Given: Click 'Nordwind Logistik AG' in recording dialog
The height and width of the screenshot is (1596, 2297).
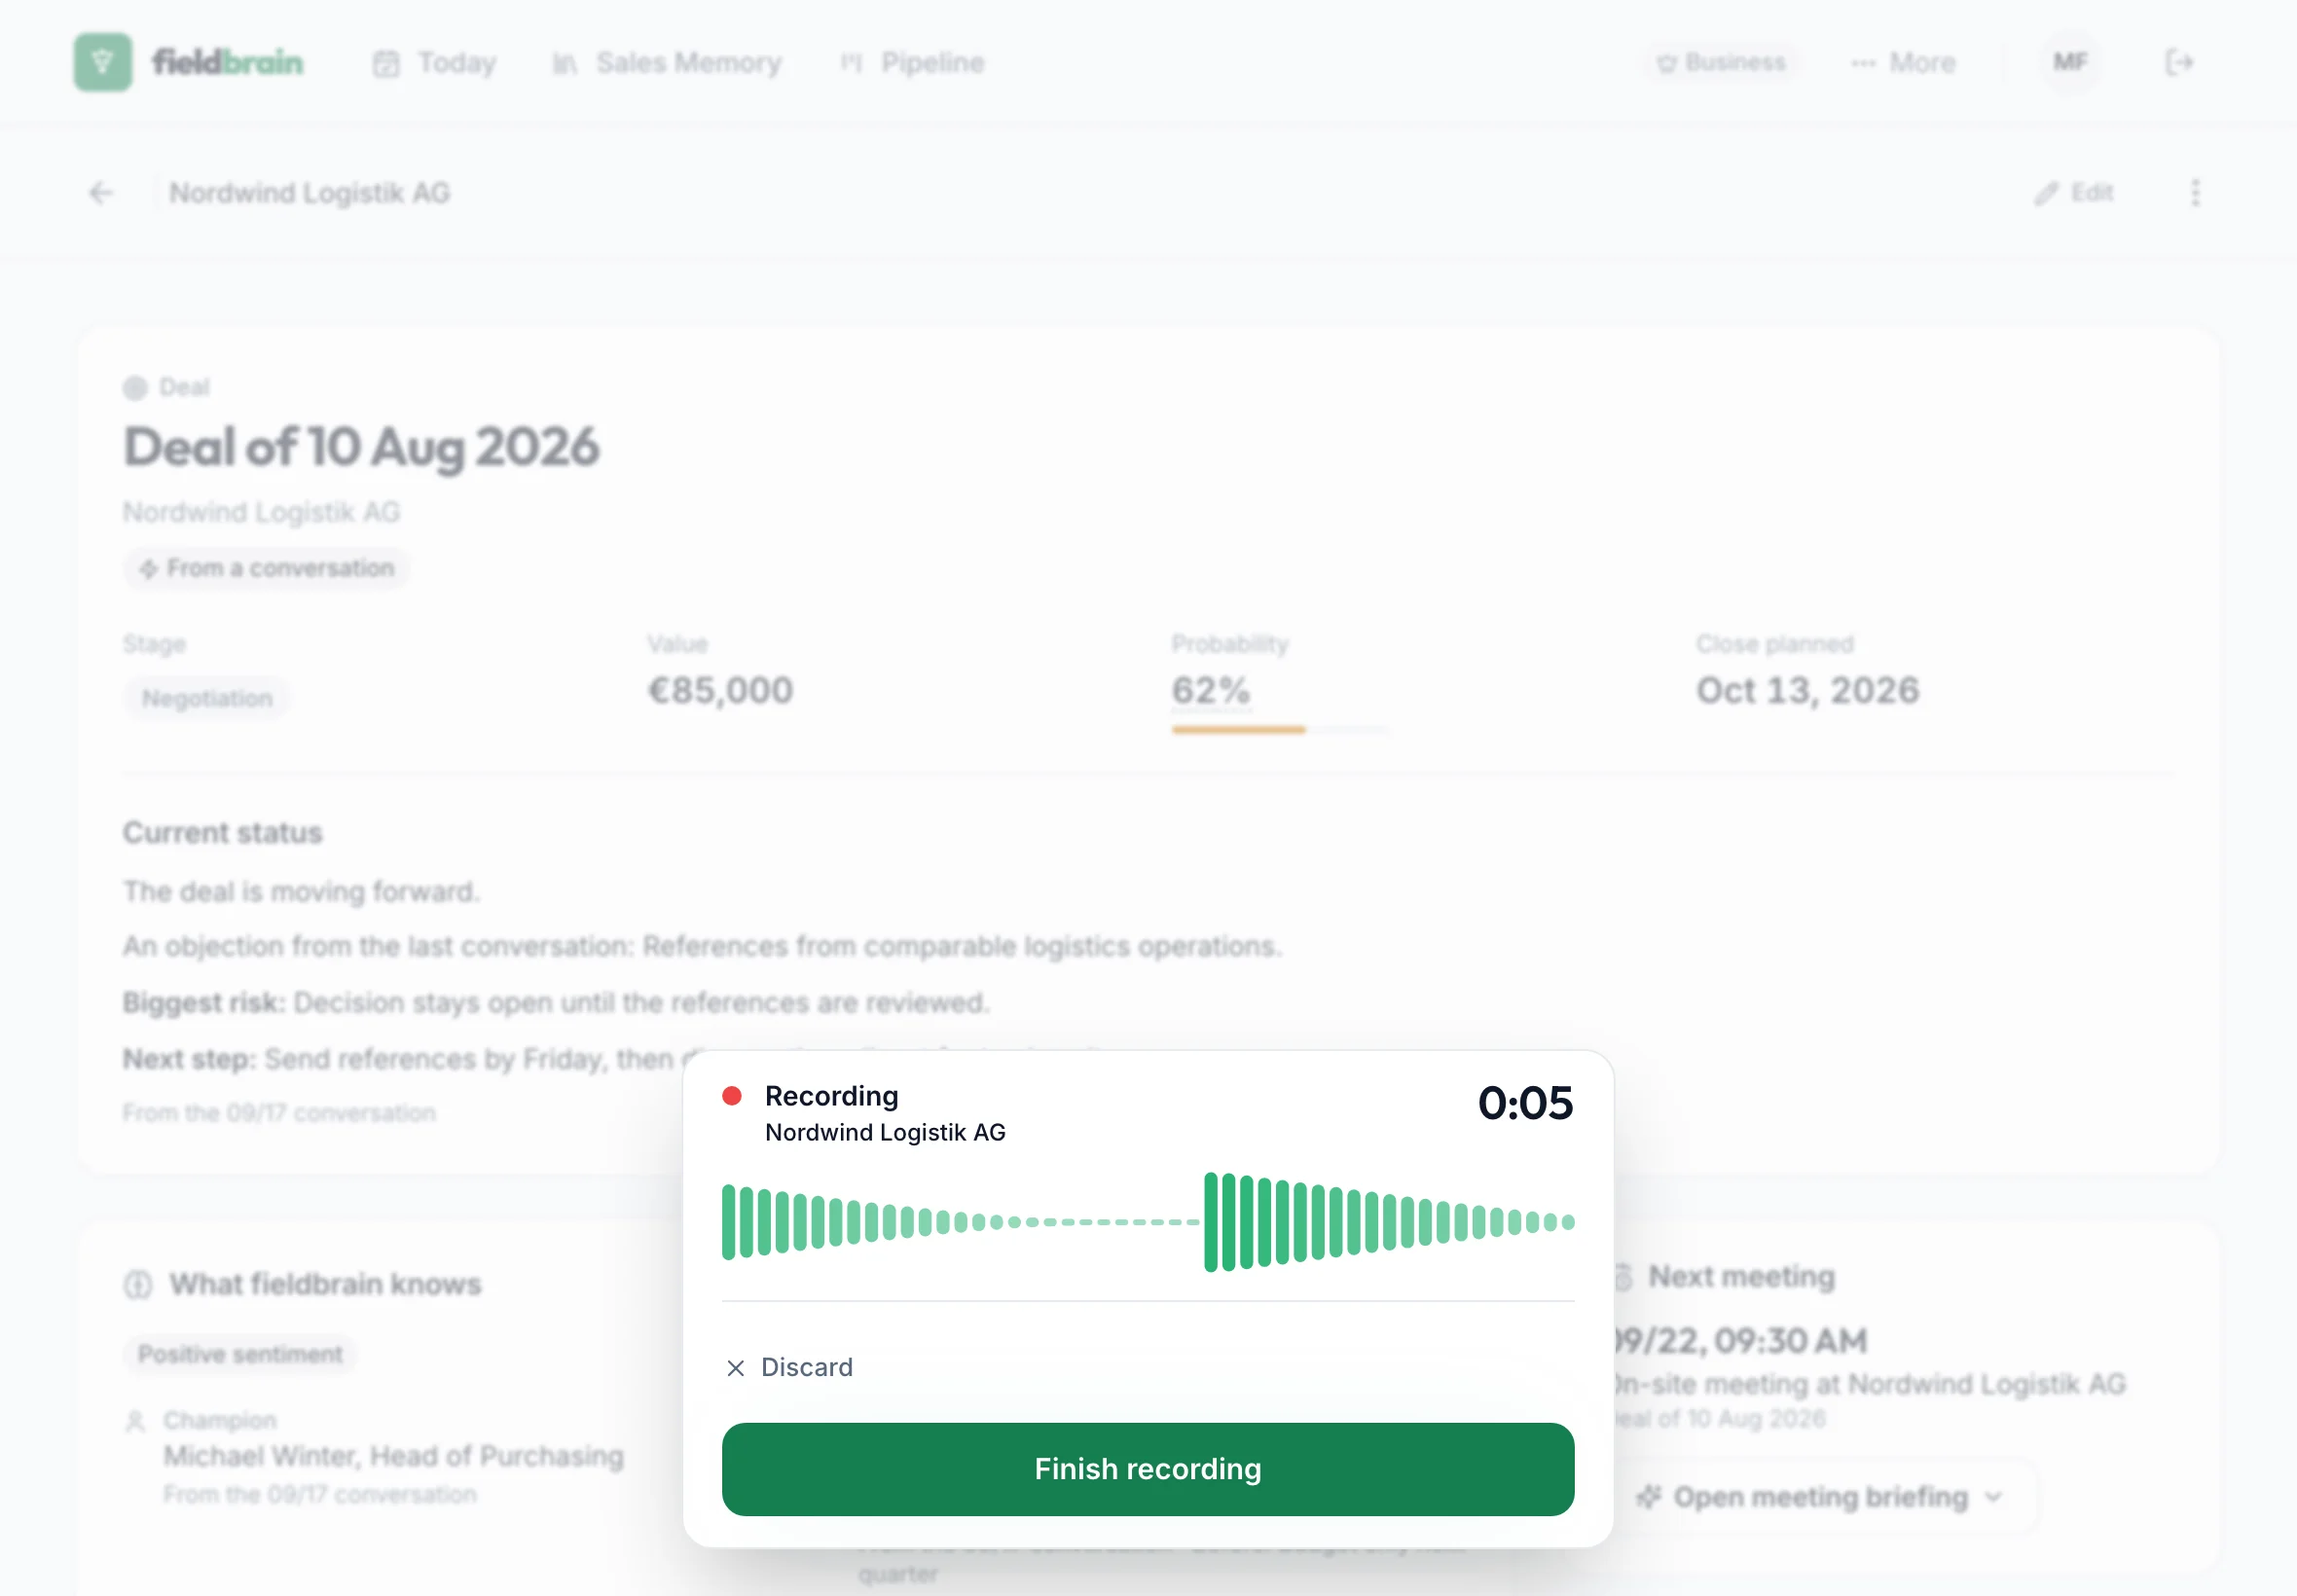Looking at the screenshot, I should pos(885,1132).
